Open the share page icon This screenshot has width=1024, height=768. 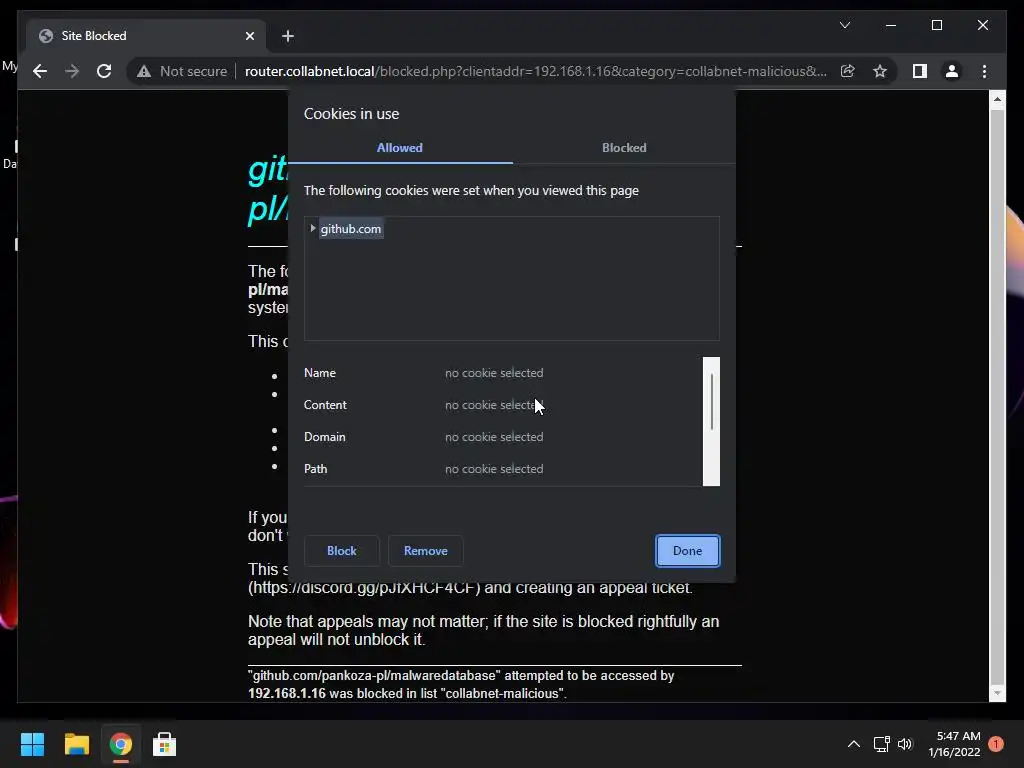click(848, 71)
